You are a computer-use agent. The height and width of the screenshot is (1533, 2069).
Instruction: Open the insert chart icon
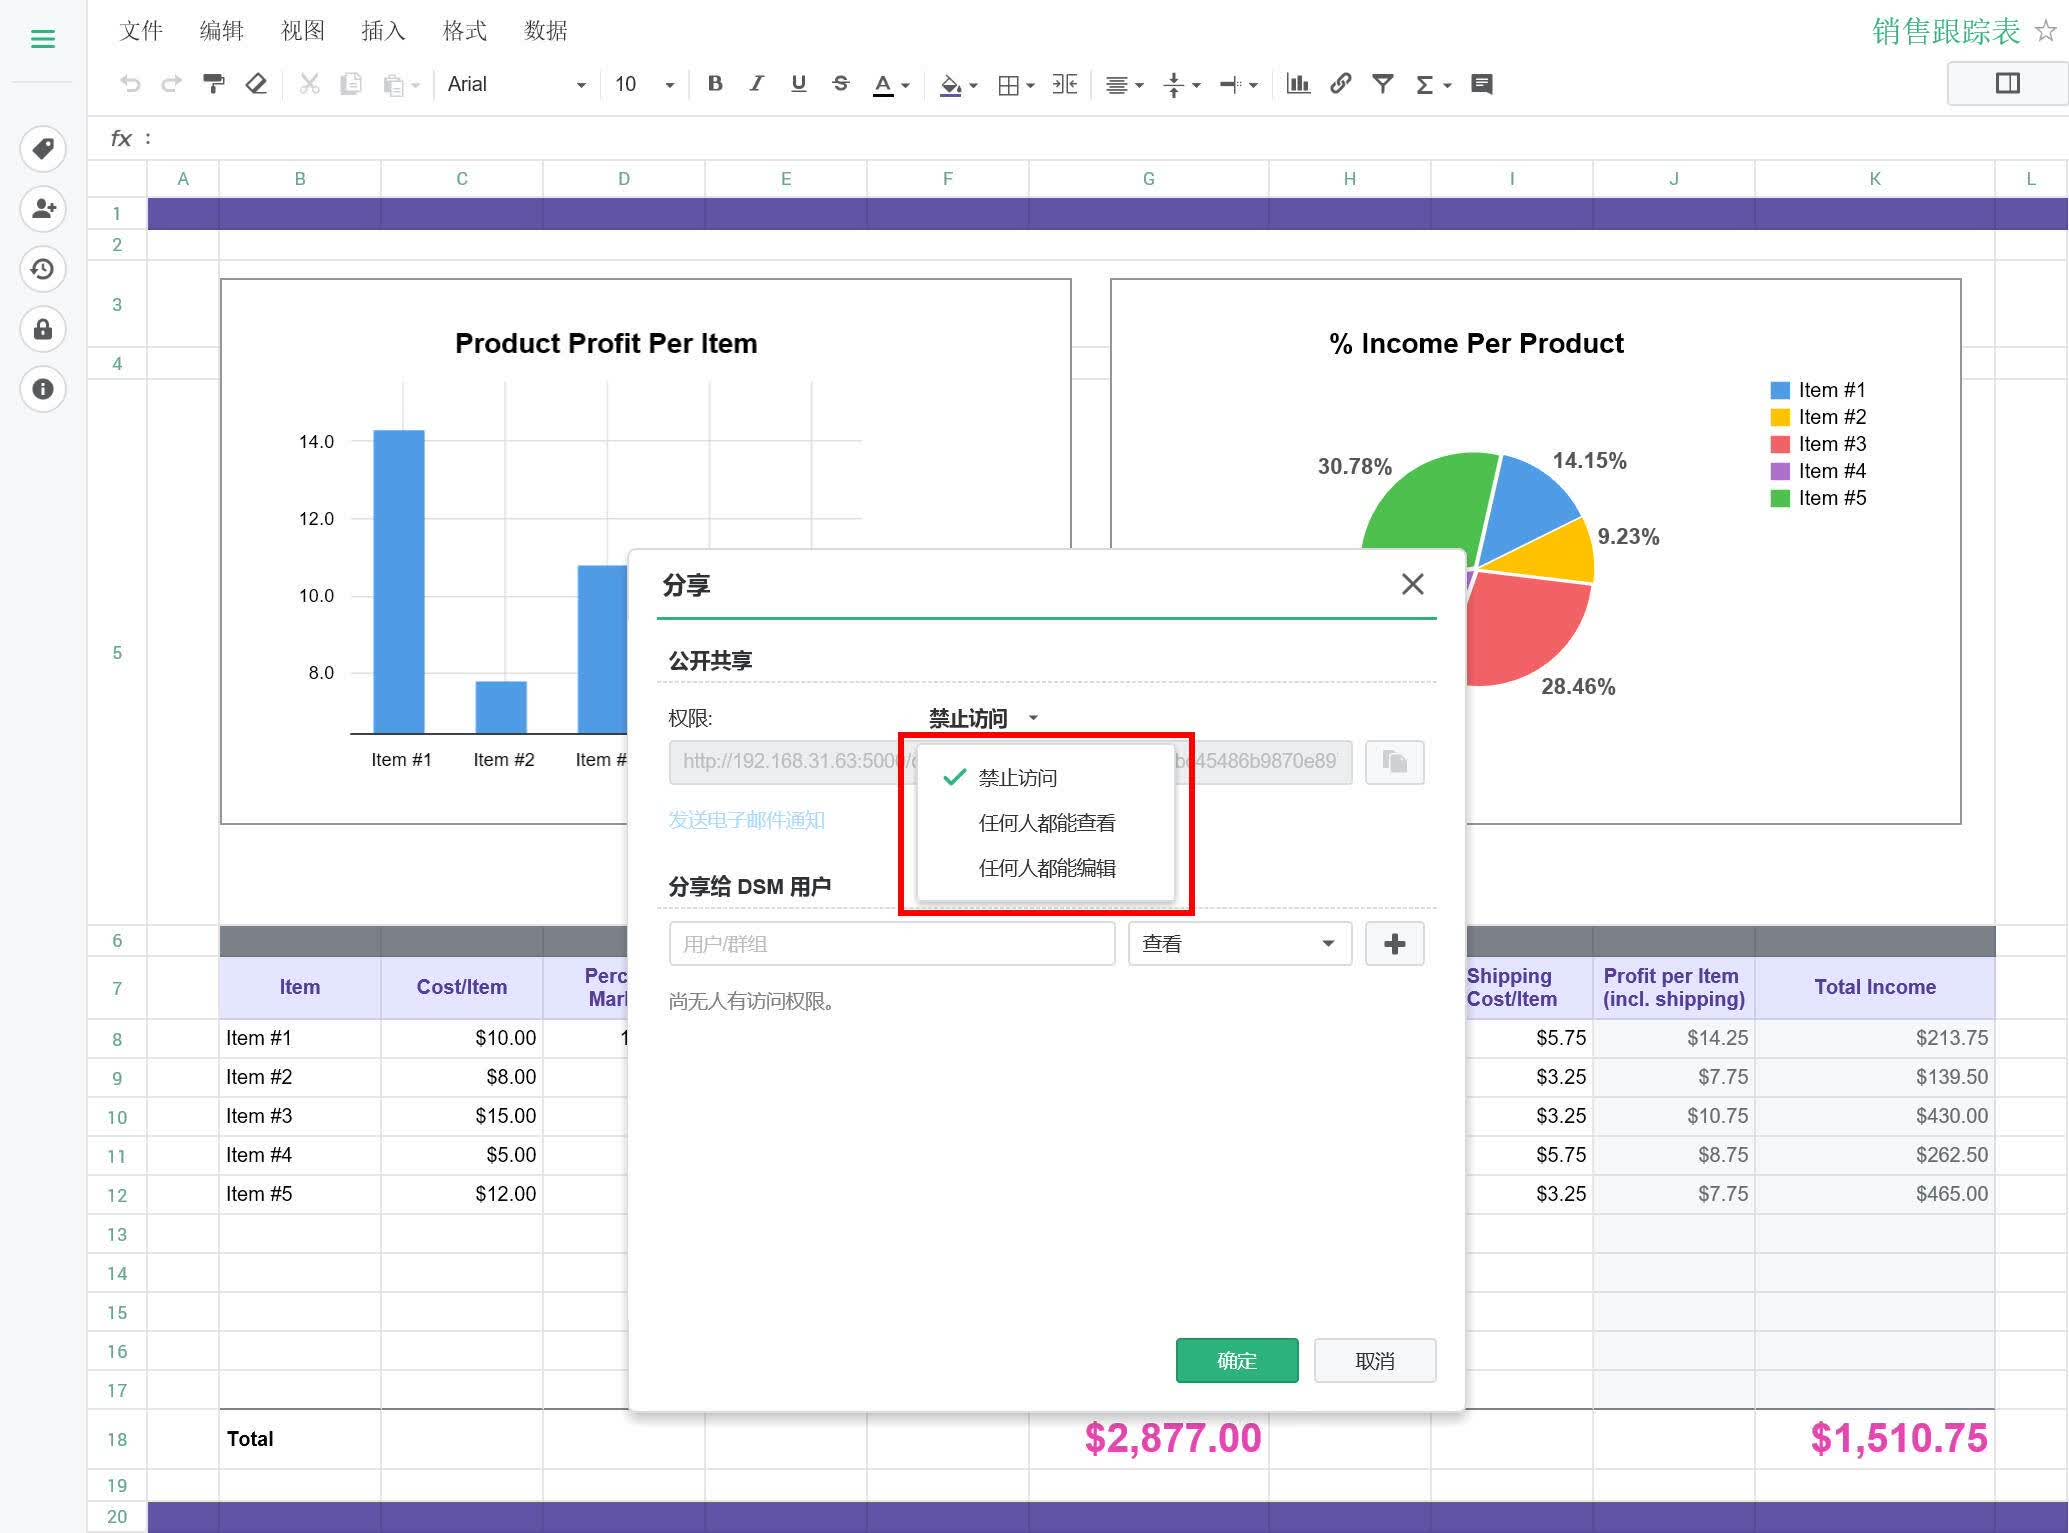1298,84
